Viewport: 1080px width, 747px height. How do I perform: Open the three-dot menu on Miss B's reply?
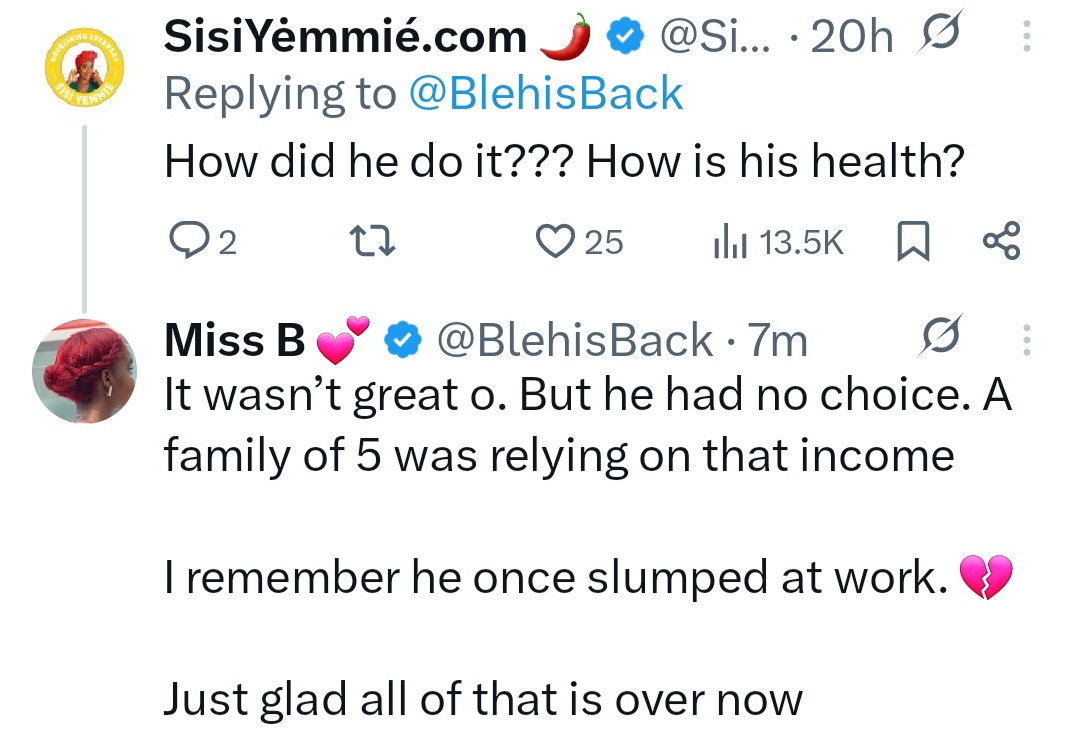(x=1027, y=338)
